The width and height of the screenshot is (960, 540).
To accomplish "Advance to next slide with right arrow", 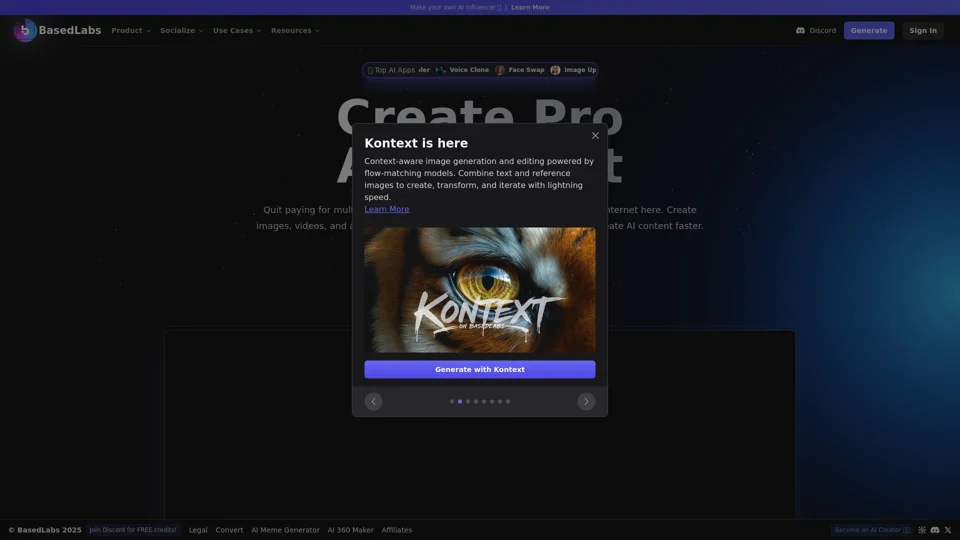I will (x=586, y=402).
